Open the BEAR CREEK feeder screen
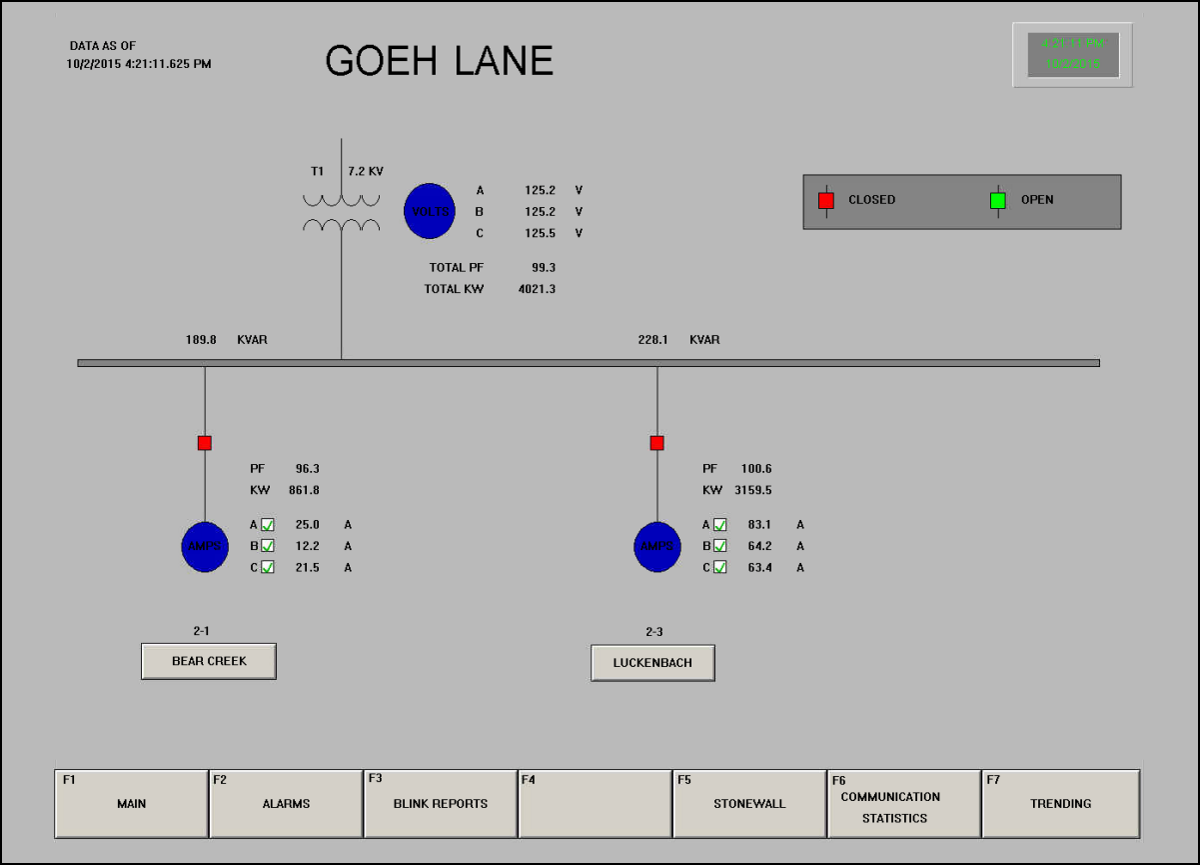Screen dimensions: 1200x865 click(209, 661)
